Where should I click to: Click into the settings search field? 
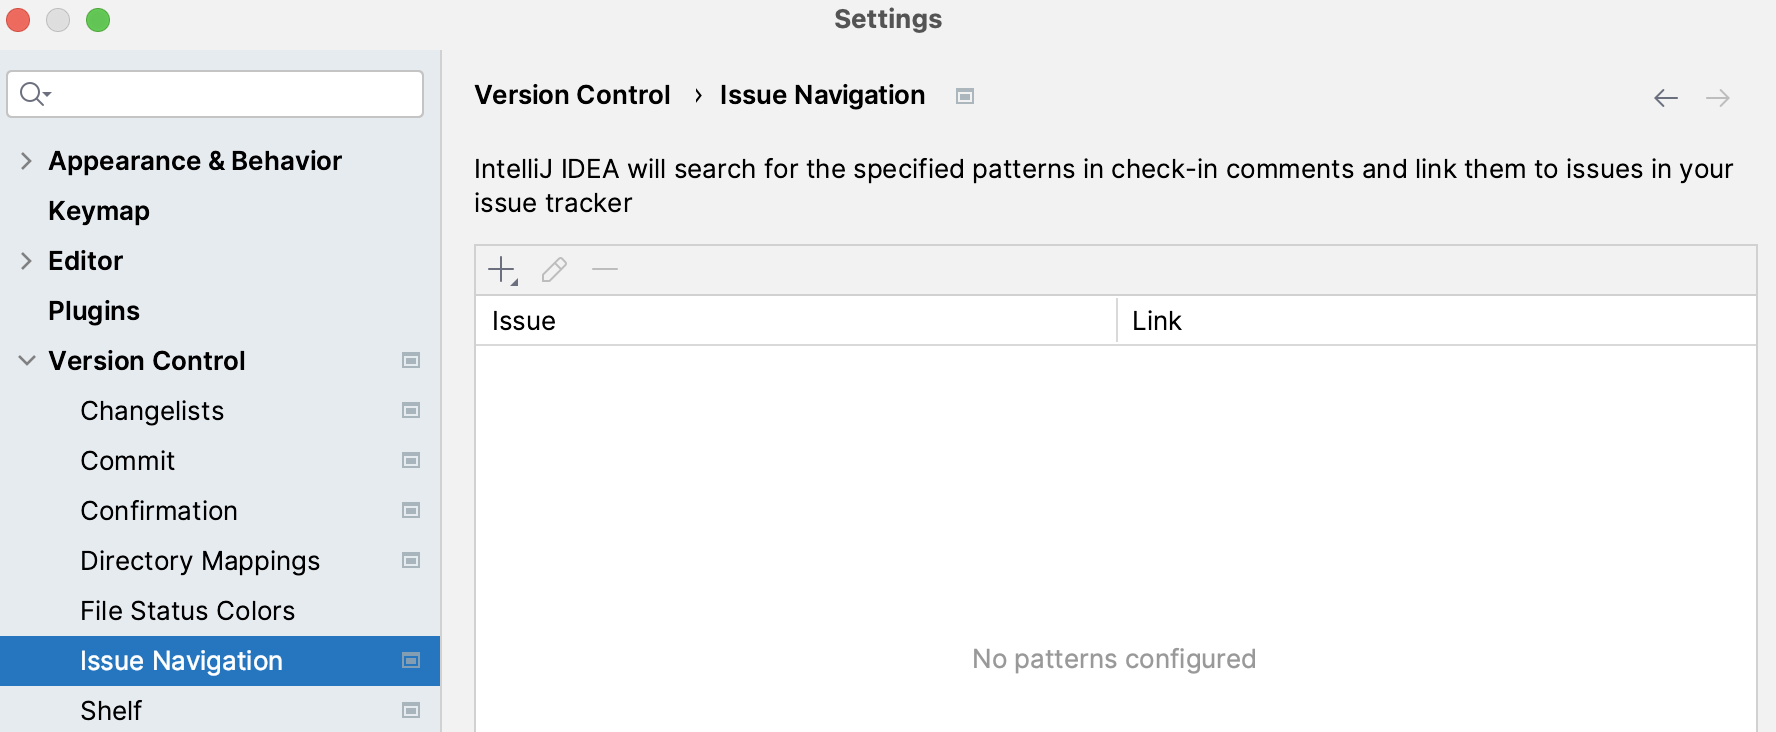pyautogui.click(x=215, y=93)
